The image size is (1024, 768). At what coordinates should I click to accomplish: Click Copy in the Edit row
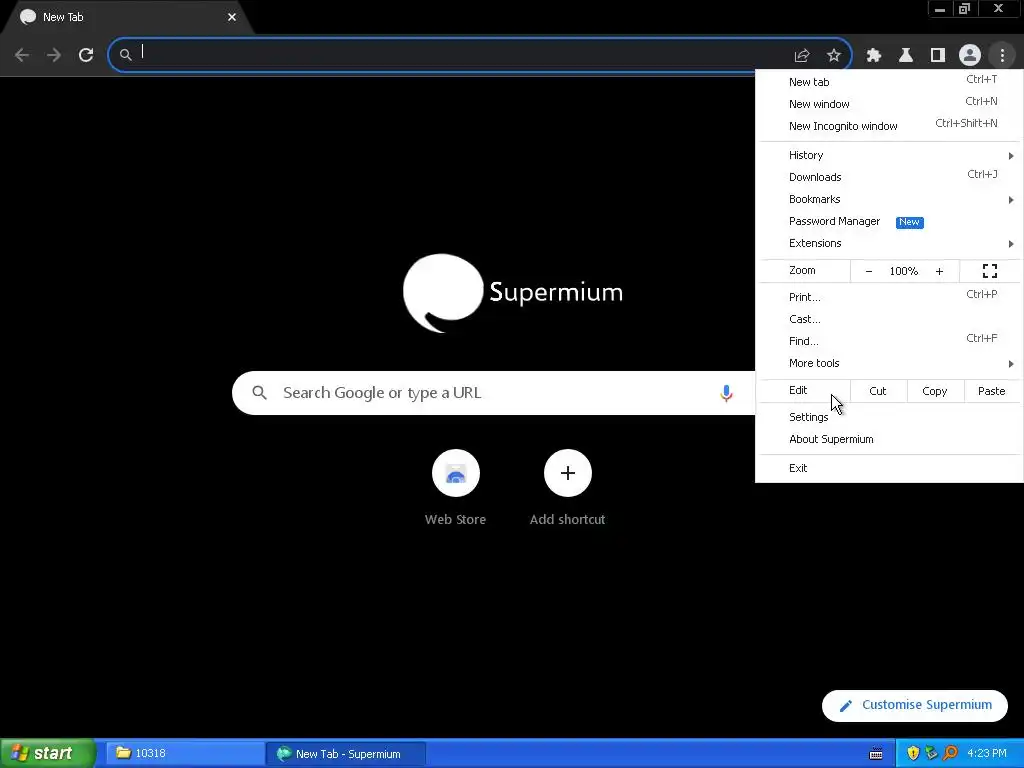[935, 391]
